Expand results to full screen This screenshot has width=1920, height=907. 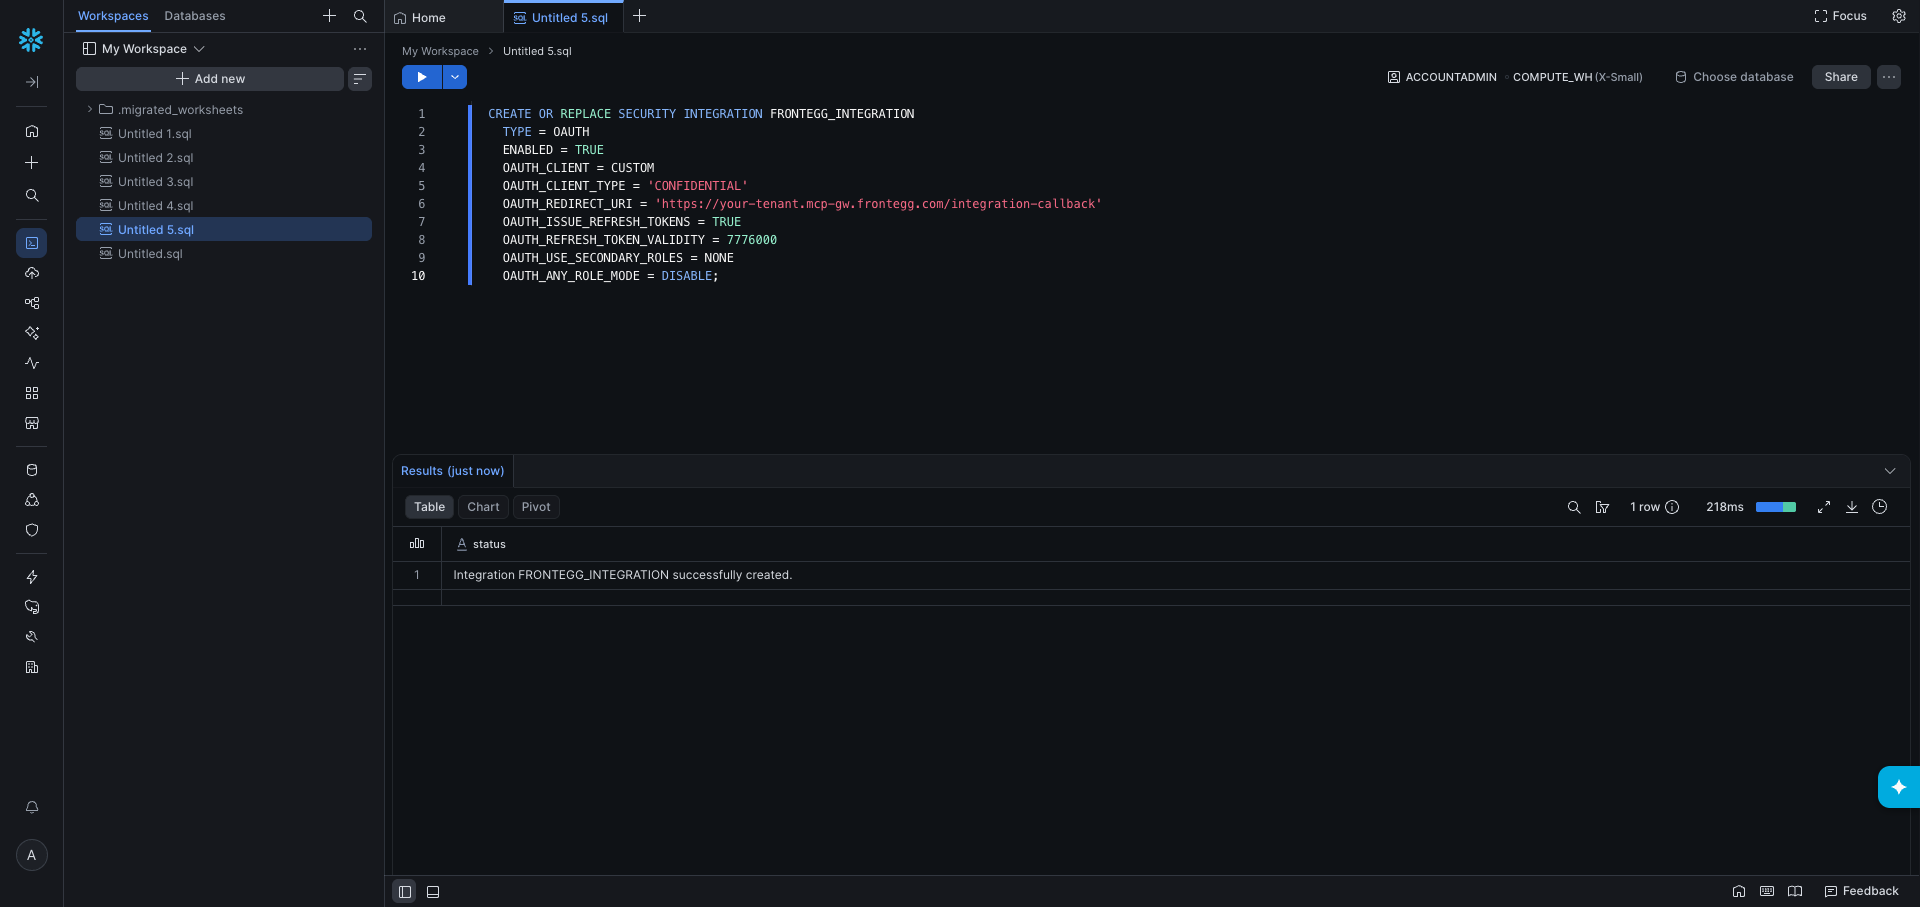click(1824, 507)
